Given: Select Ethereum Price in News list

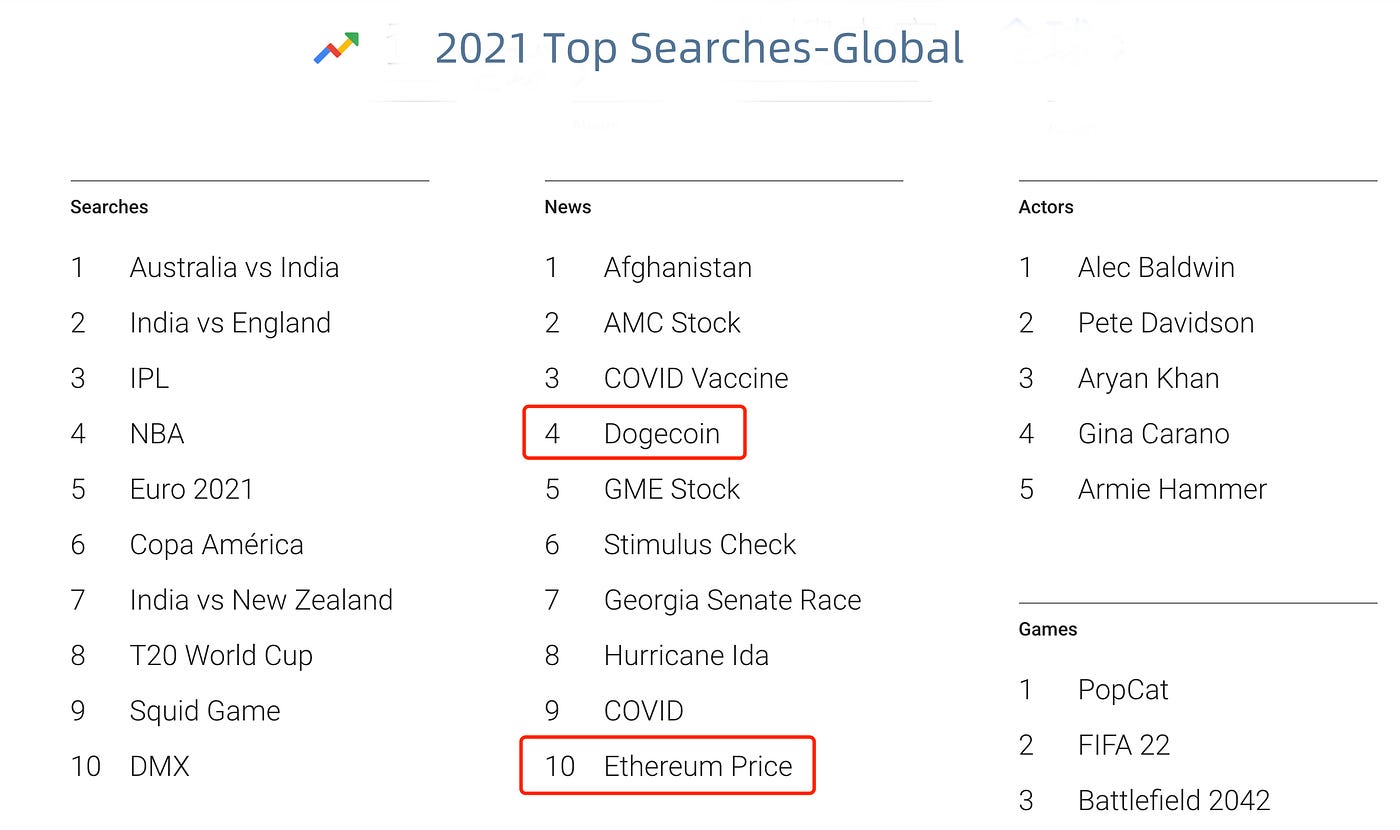Looking at the screenshot, I should pyautogui.click(x=698, y=766).
